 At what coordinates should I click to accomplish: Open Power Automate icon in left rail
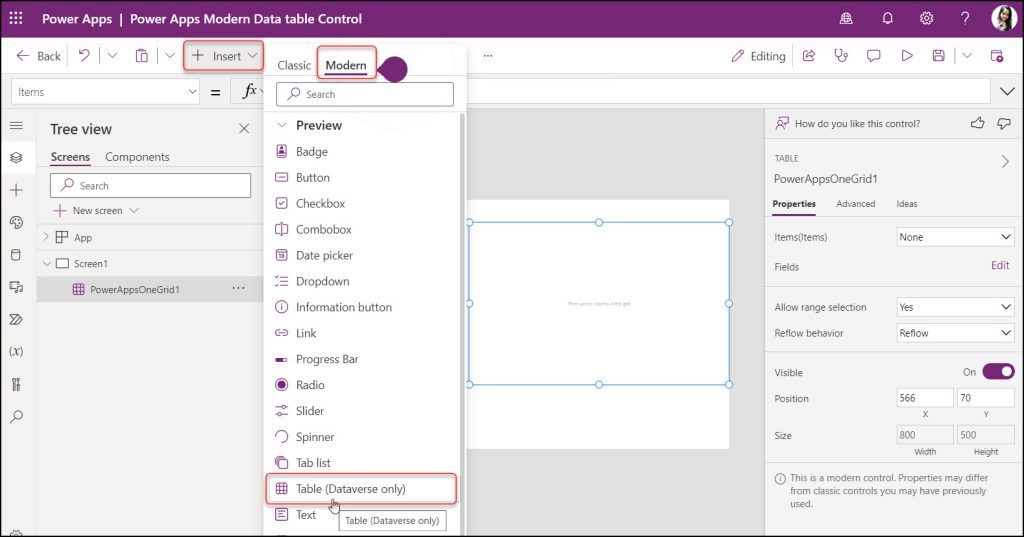point(16,319)
